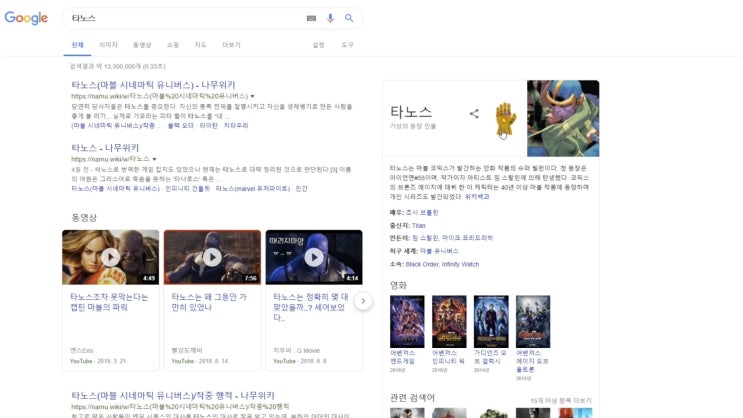Open 치타우리 sublink
The width and height of the screenshot is (743, 418).
[x=236, y=126]
